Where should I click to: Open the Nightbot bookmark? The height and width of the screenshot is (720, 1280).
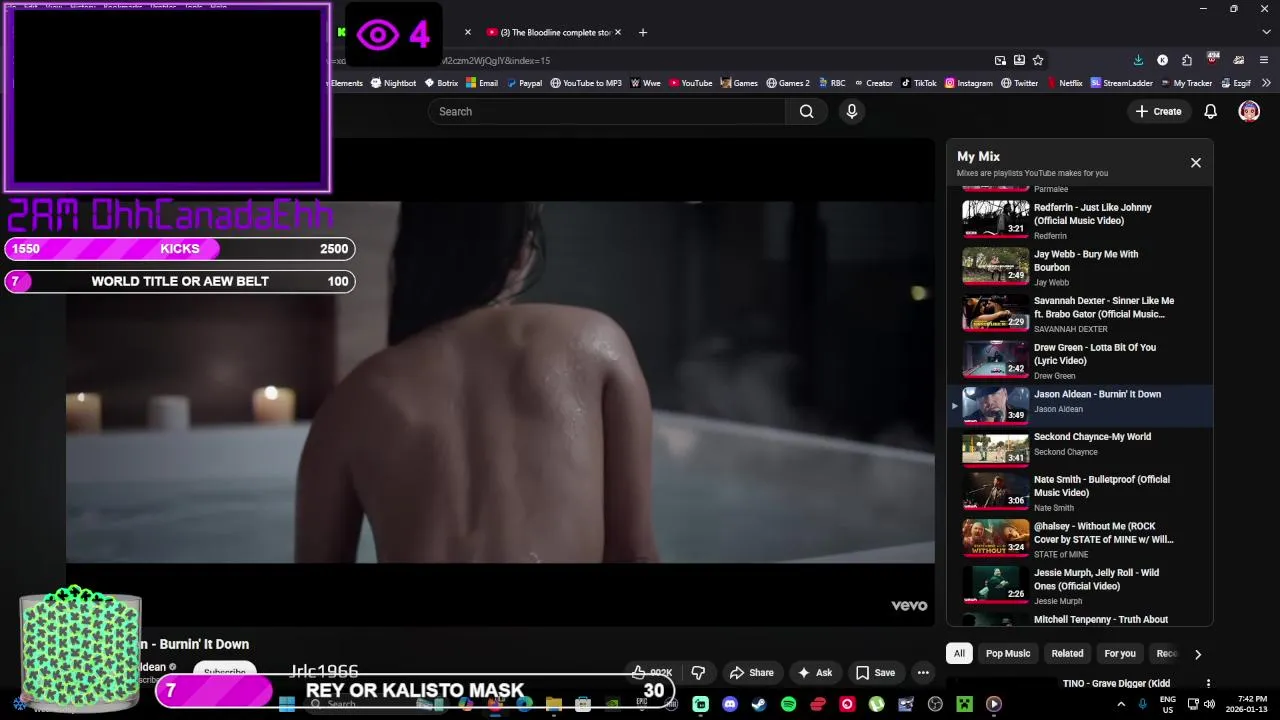(393, 83)
